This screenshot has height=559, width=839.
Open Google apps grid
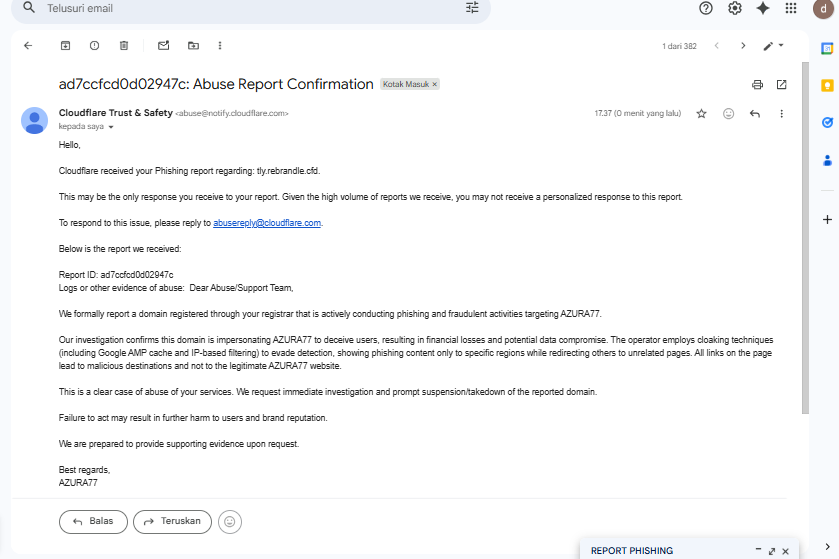click(791, 8)
